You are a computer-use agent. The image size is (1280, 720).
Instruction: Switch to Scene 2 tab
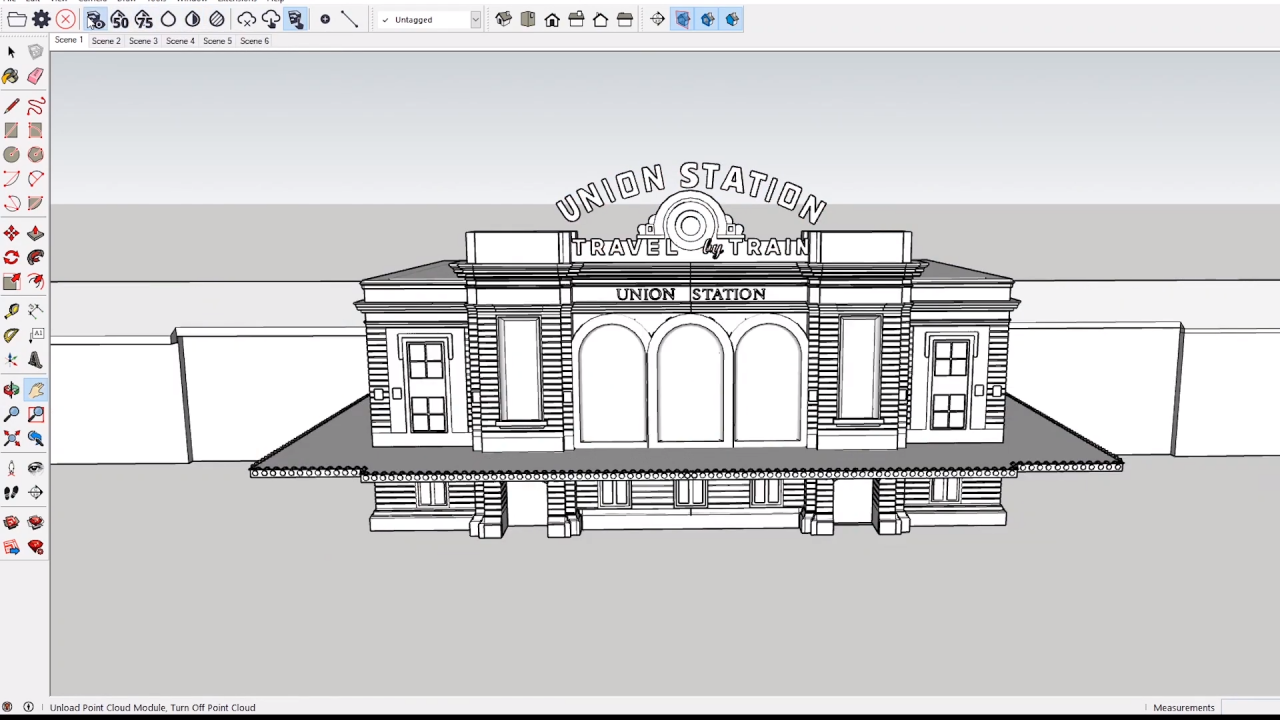106,41
